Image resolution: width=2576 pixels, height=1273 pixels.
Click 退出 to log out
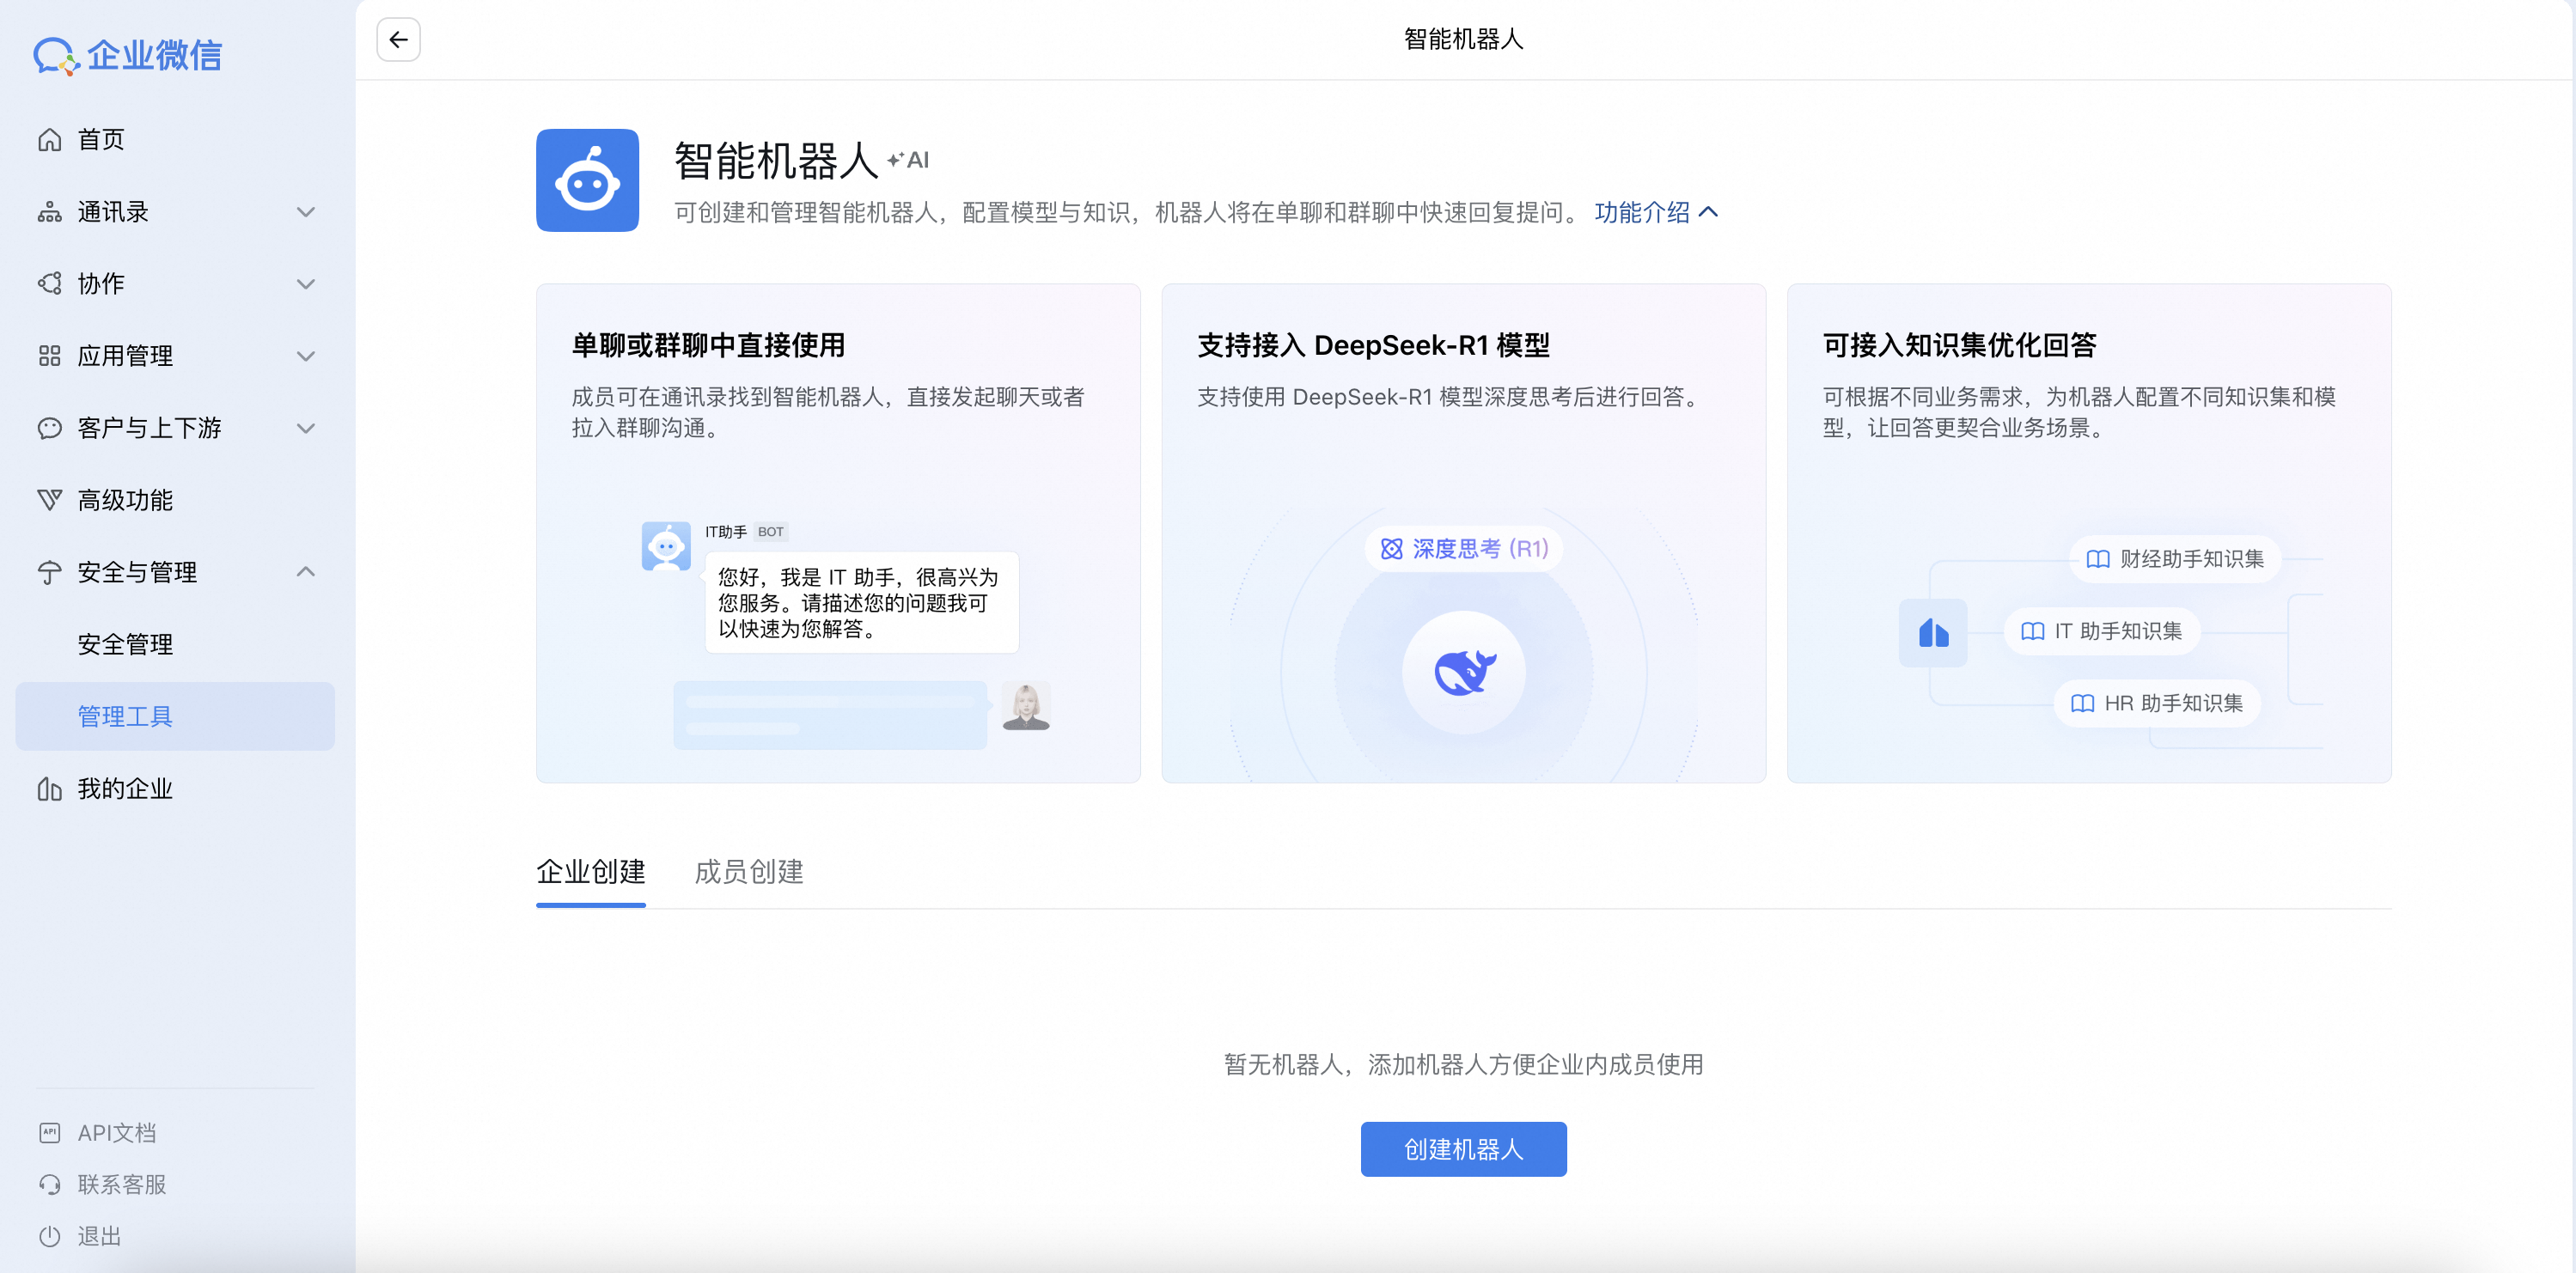(100, 1237)
